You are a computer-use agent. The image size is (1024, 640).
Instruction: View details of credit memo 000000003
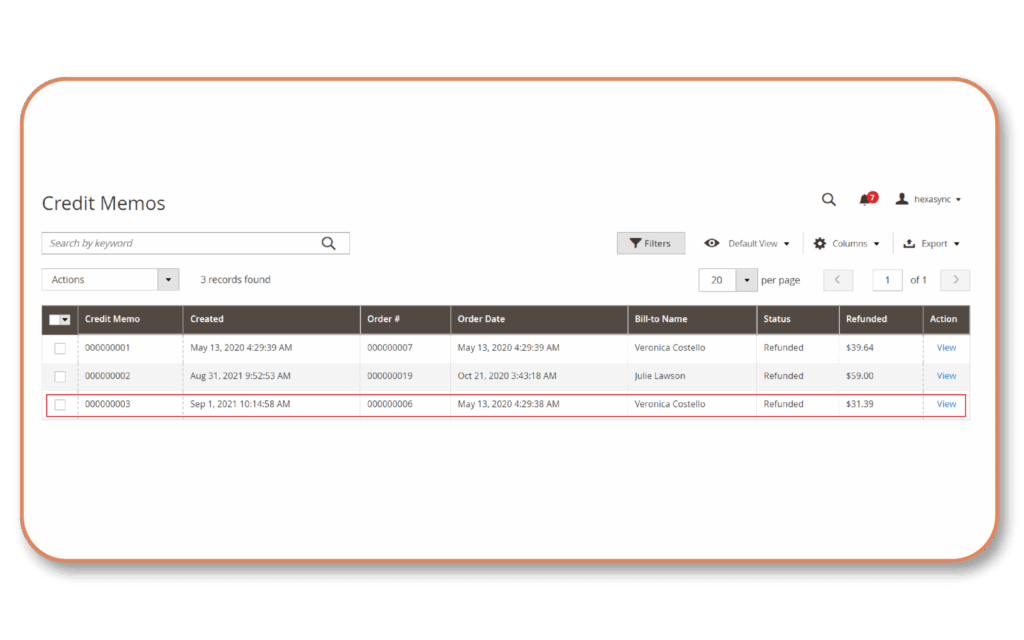click(x=945, y=404)
